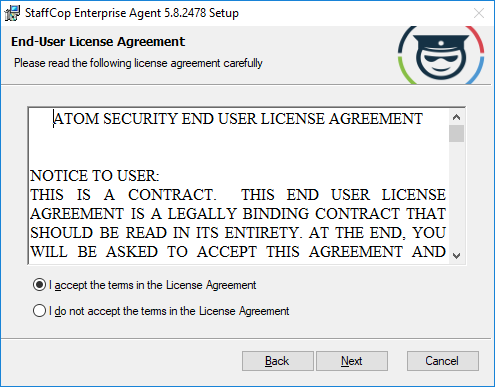Viewport: 495px width, 387px height.
Task: Click the "StaffCop Enterprise Agent 5.8.2478 Setup" title text
Action: pyautogui.click(x=132, y=13)
